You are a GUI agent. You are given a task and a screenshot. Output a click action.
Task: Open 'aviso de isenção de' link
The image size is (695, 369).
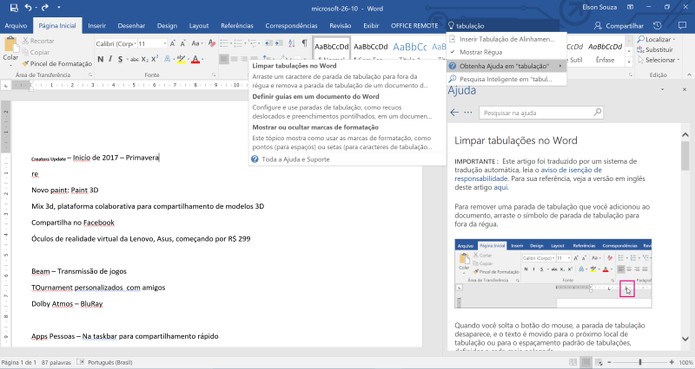click(x=571, y=170)
